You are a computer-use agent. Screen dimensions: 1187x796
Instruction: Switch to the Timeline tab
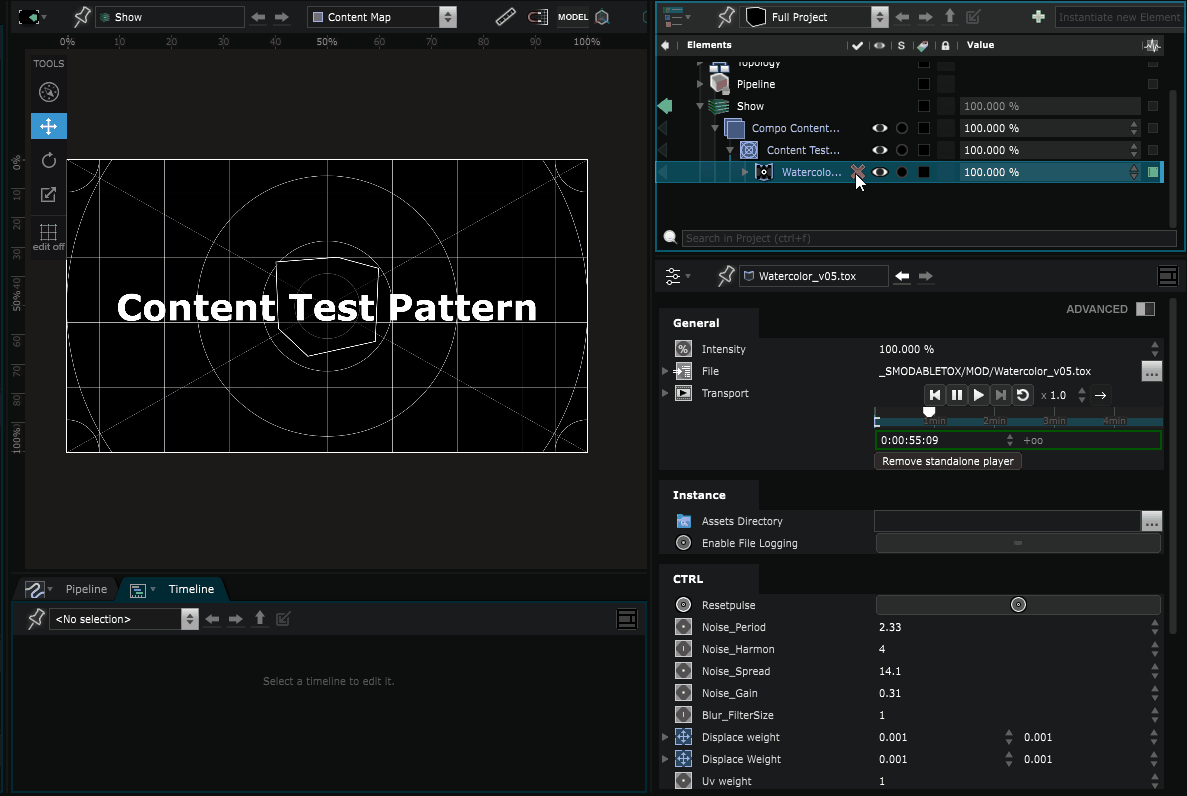tap(191, 589)
